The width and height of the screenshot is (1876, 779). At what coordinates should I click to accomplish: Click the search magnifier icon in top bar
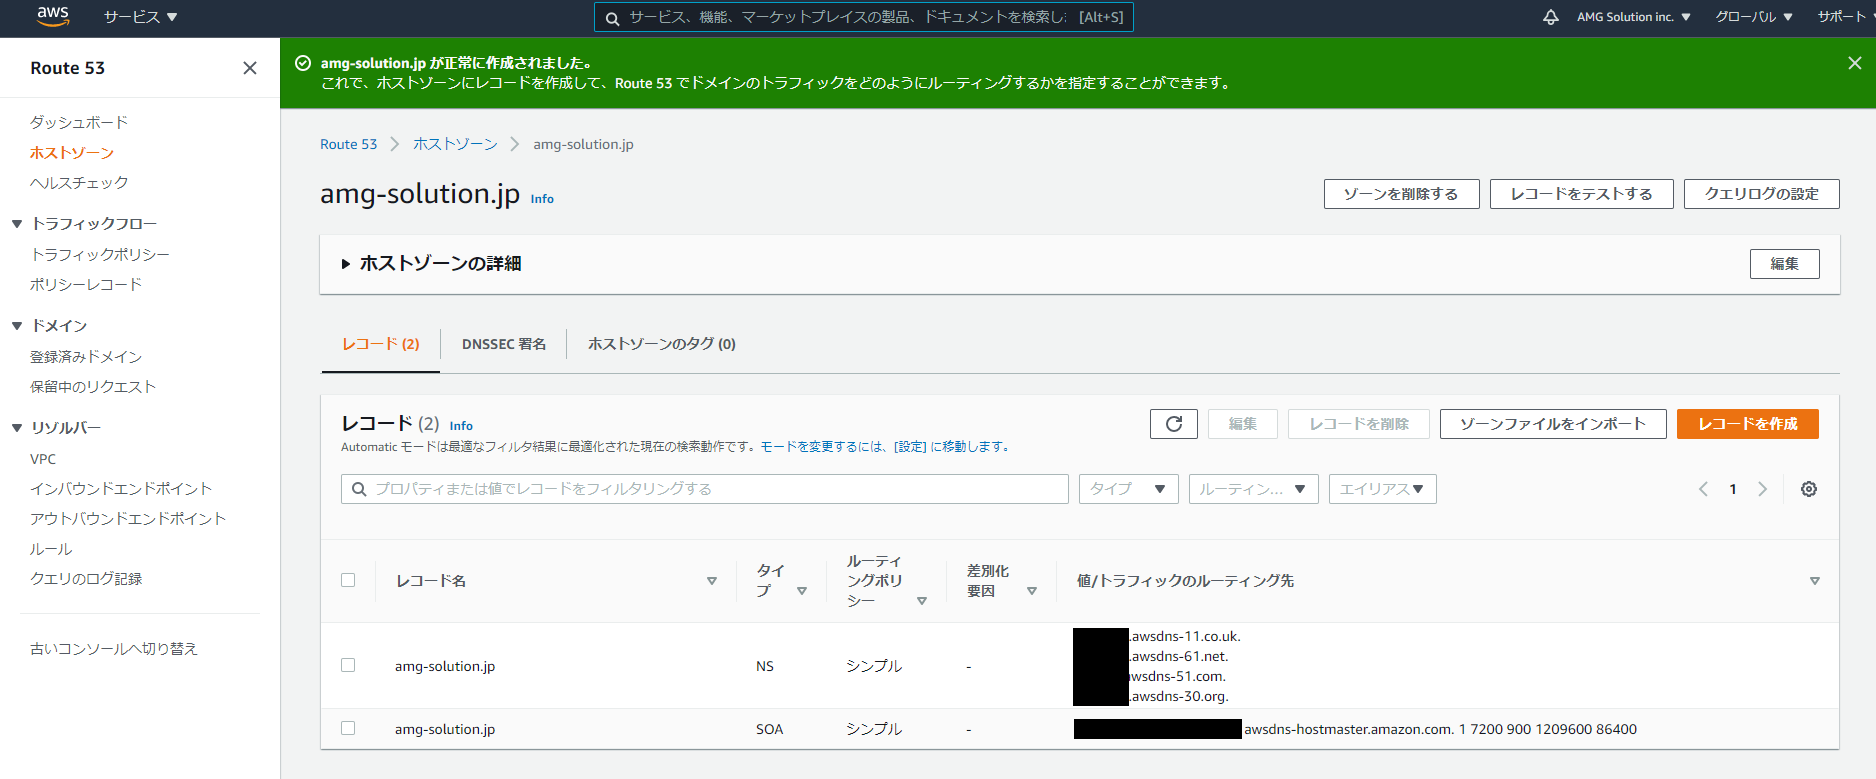613,18
